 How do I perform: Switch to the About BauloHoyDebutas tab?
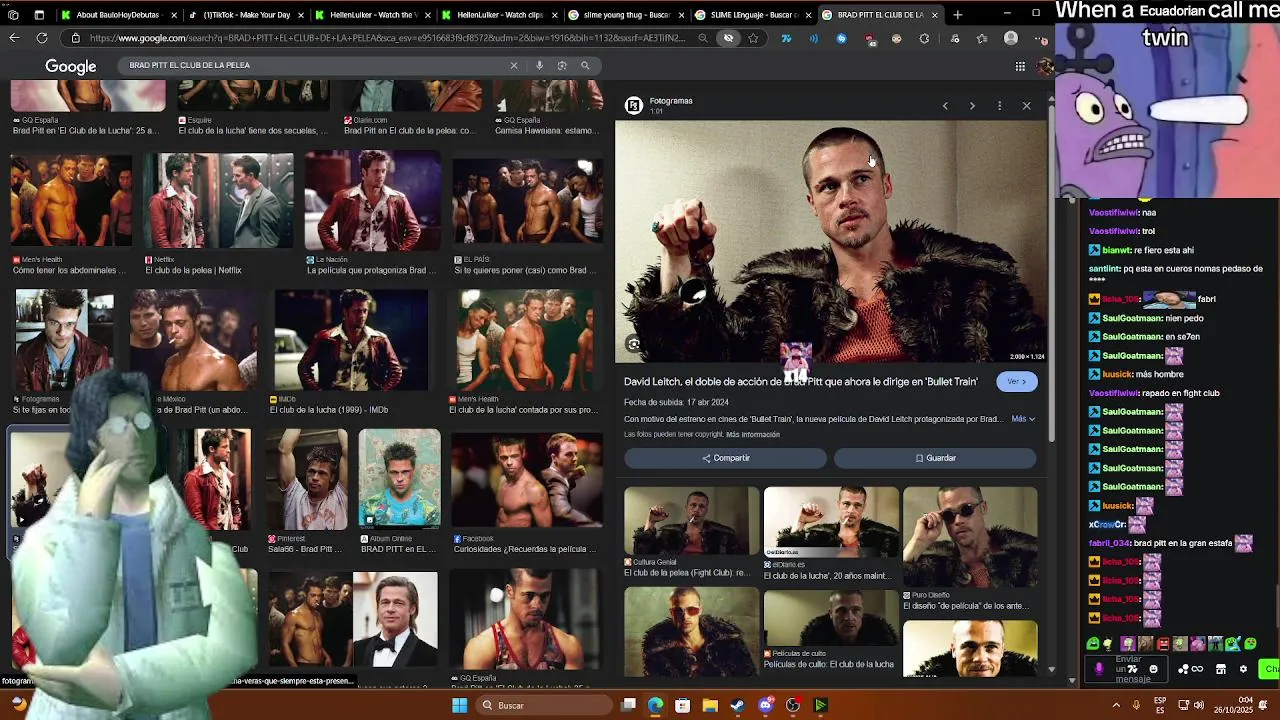118,15
